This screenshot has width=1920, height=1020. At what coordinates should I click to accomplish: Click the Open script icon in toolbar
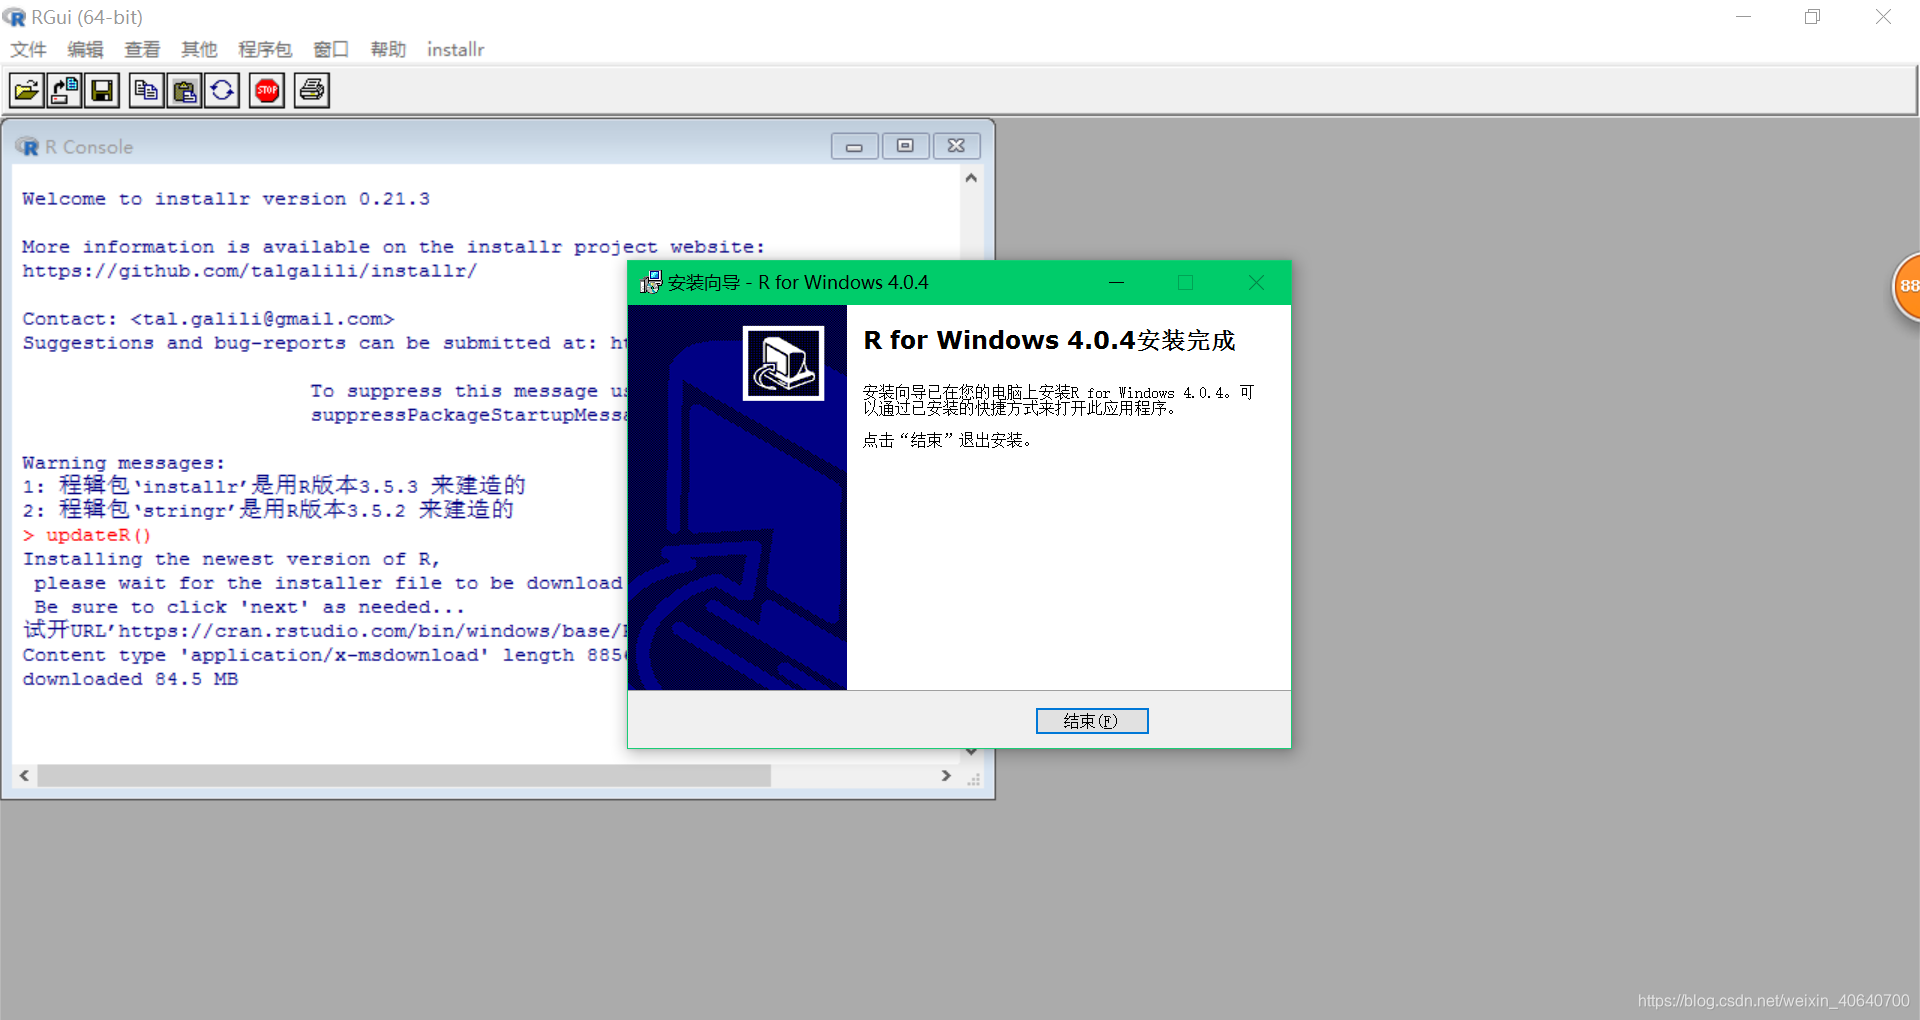[27, 91]
